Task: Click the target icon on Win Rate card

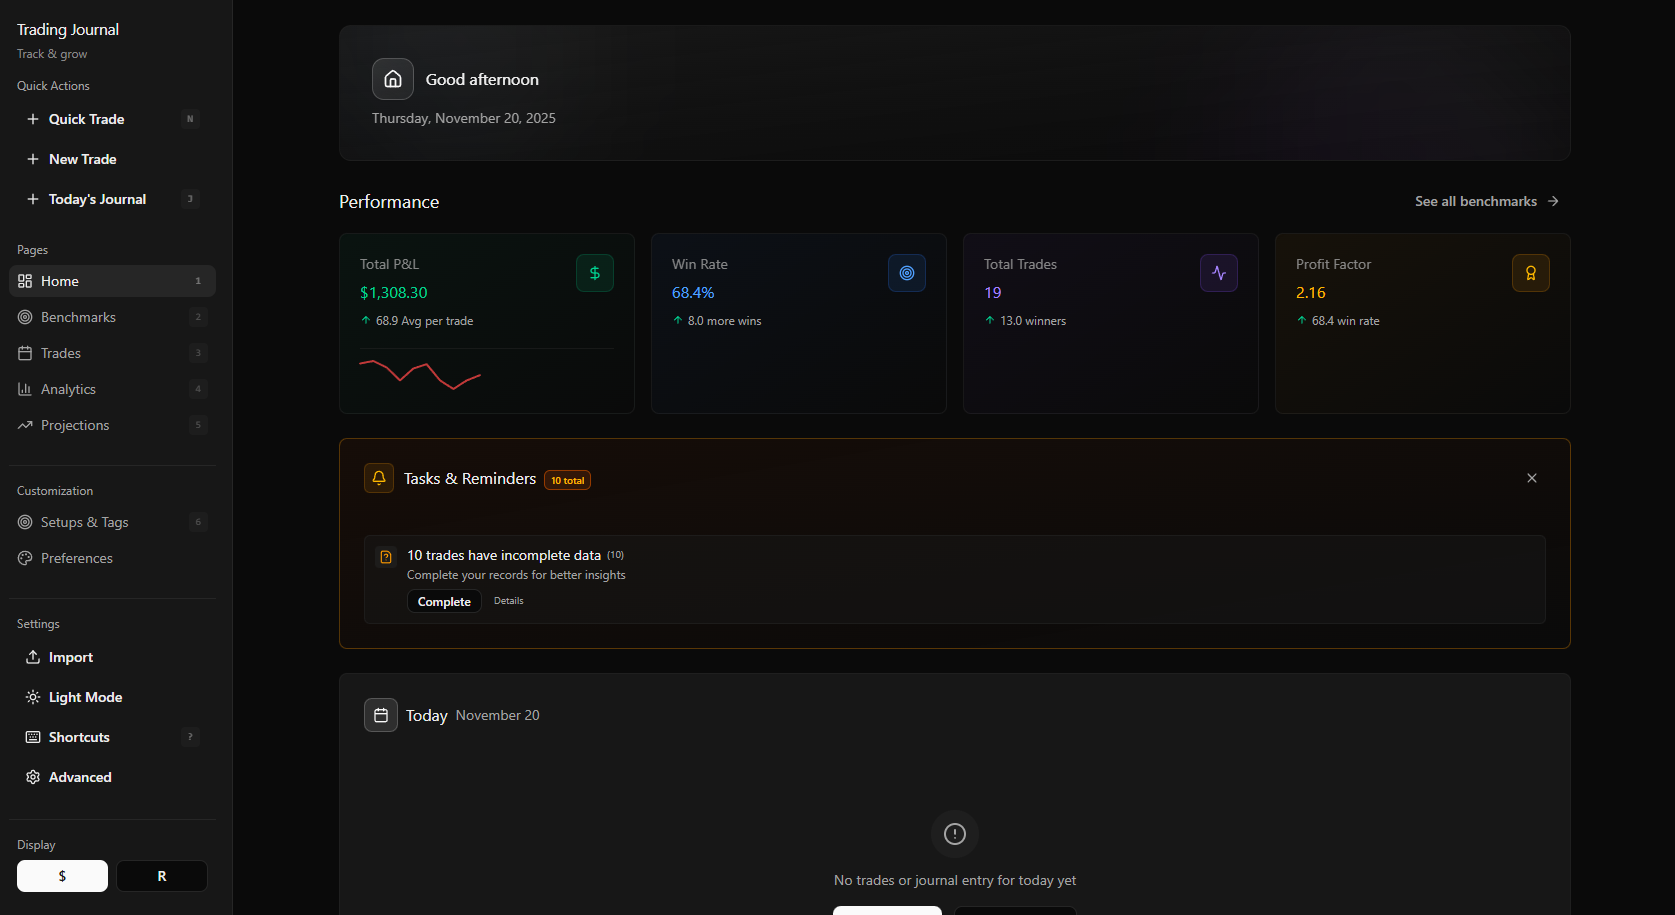Action: [x=907, y=273]
